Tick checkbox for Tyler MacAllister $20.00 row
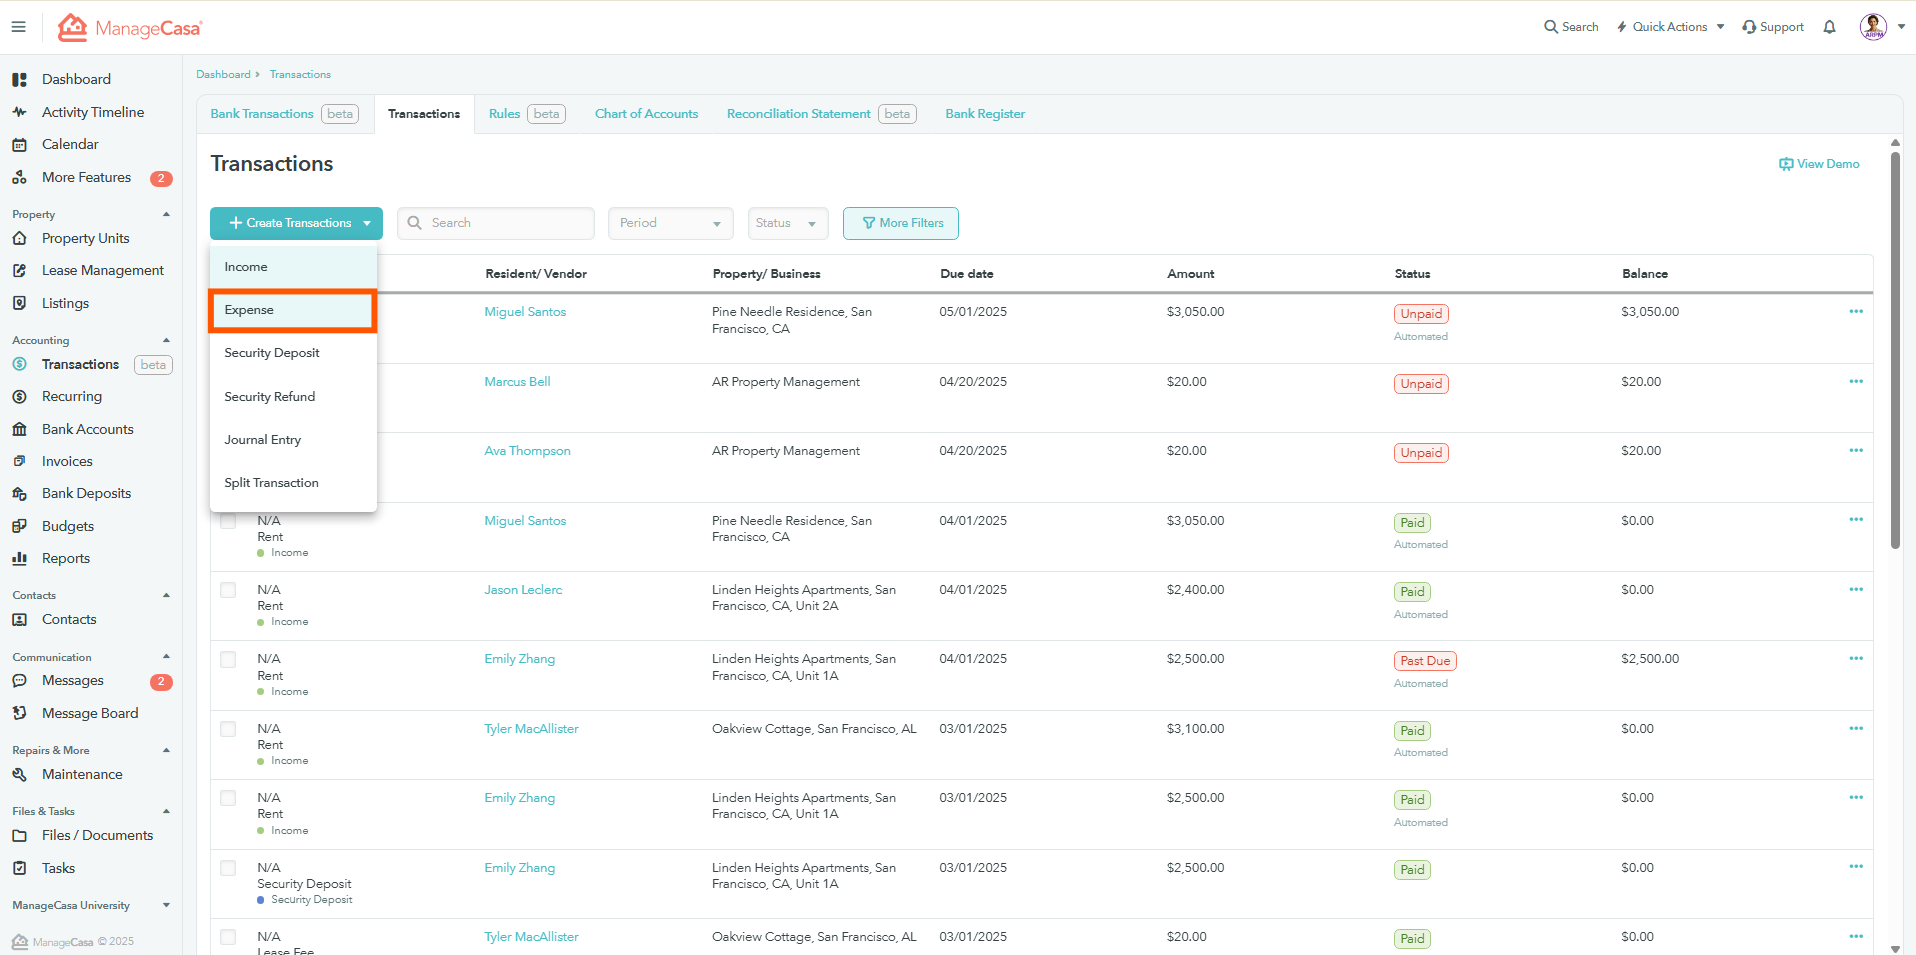Screen dimensions: 1916x955 228,937
